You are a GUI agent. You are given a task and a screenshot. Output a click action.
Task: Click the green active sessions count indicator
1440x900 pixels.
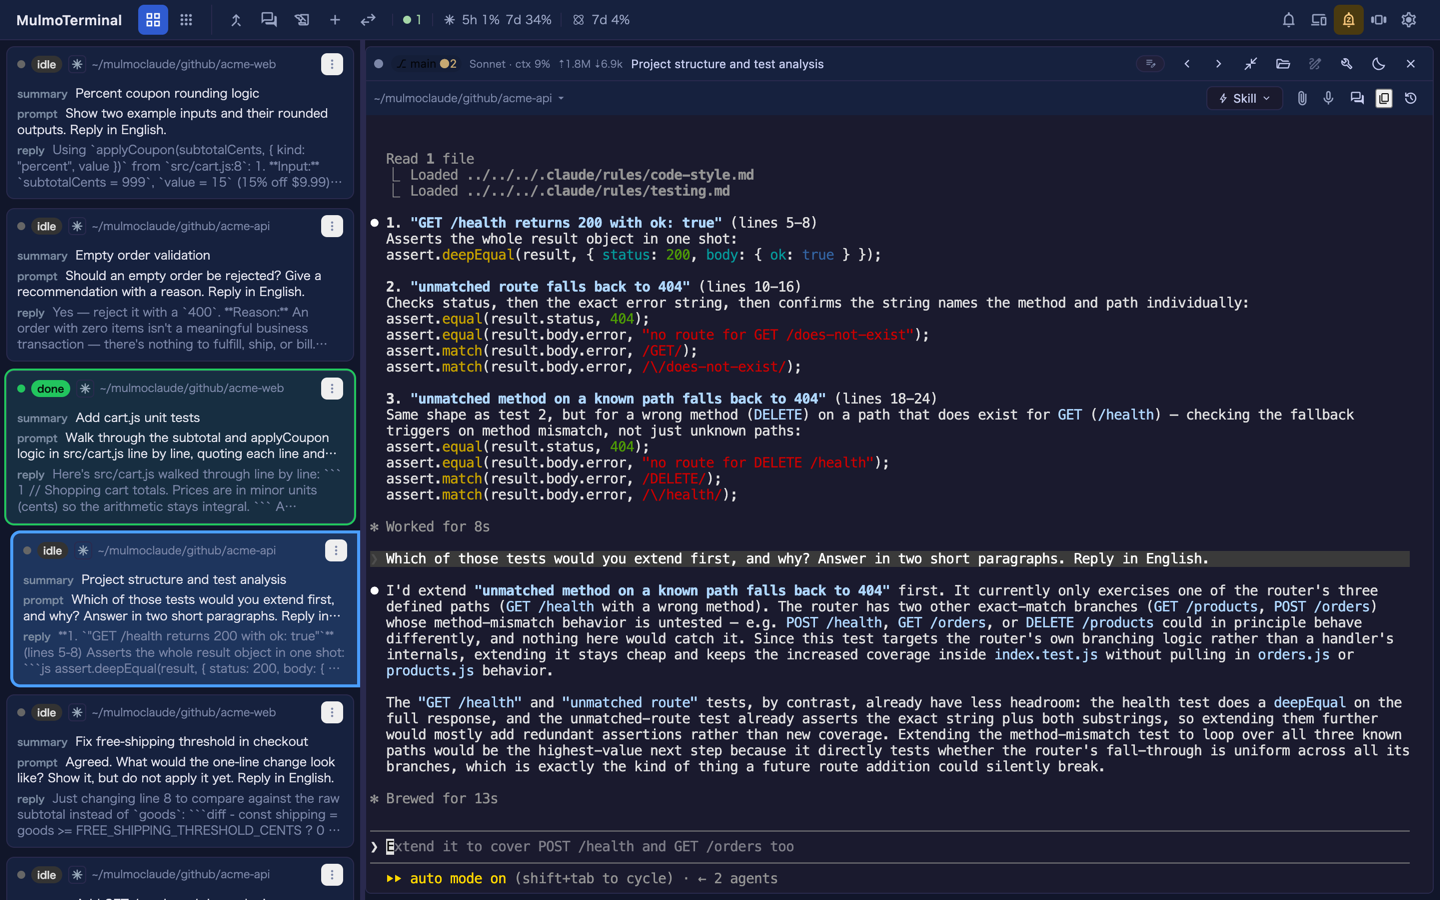411,20
